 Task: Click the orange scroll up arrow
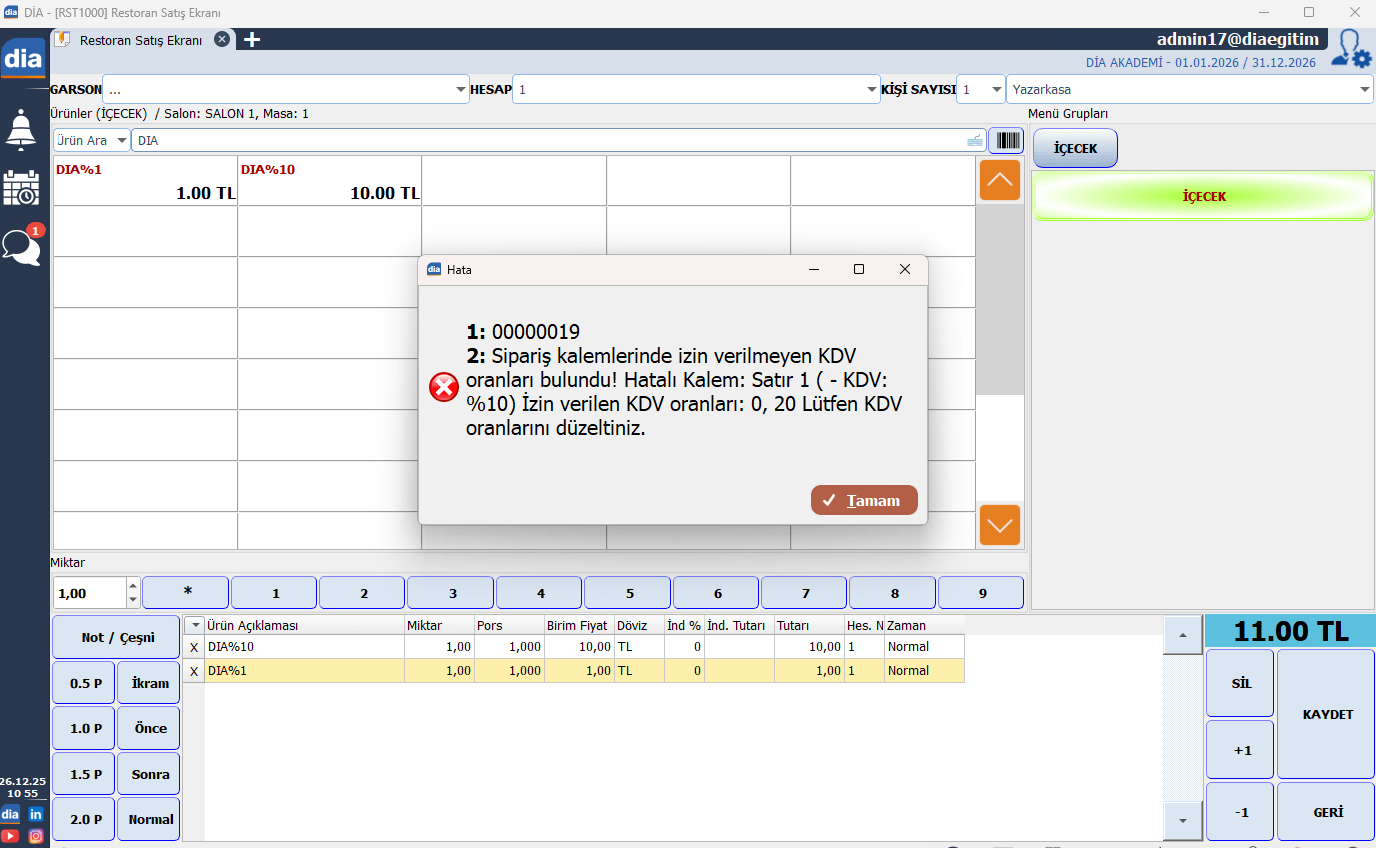[x=999, y=180]
